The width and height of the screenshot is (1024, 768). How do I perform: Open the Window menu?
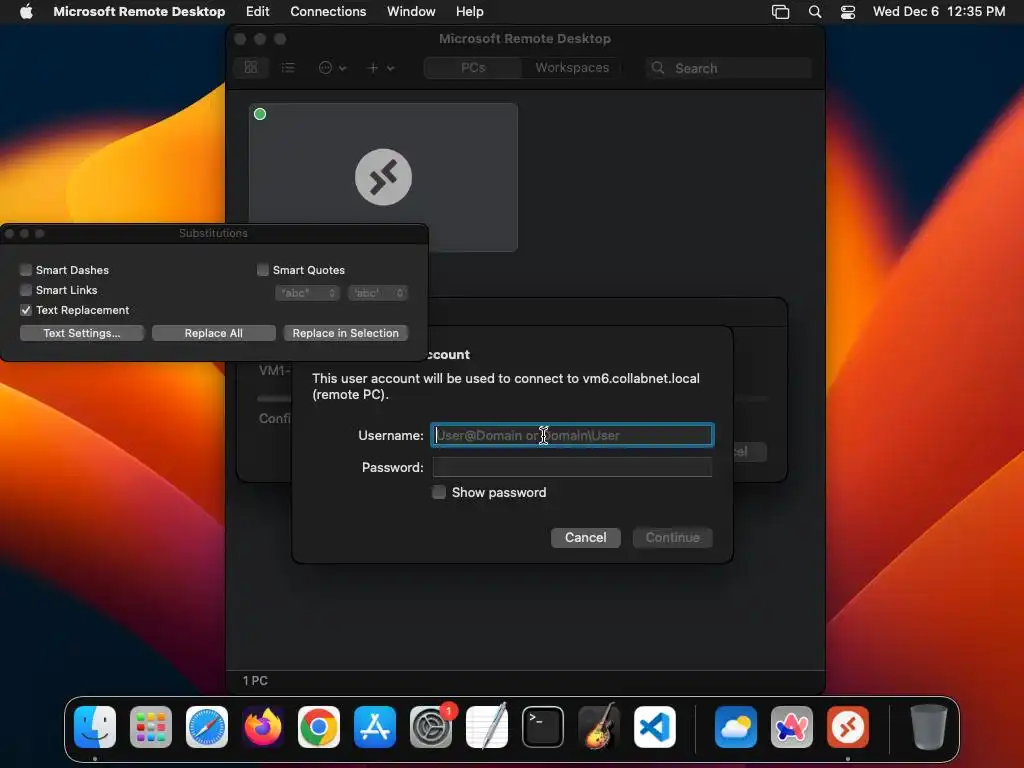[x=411, y=11]
